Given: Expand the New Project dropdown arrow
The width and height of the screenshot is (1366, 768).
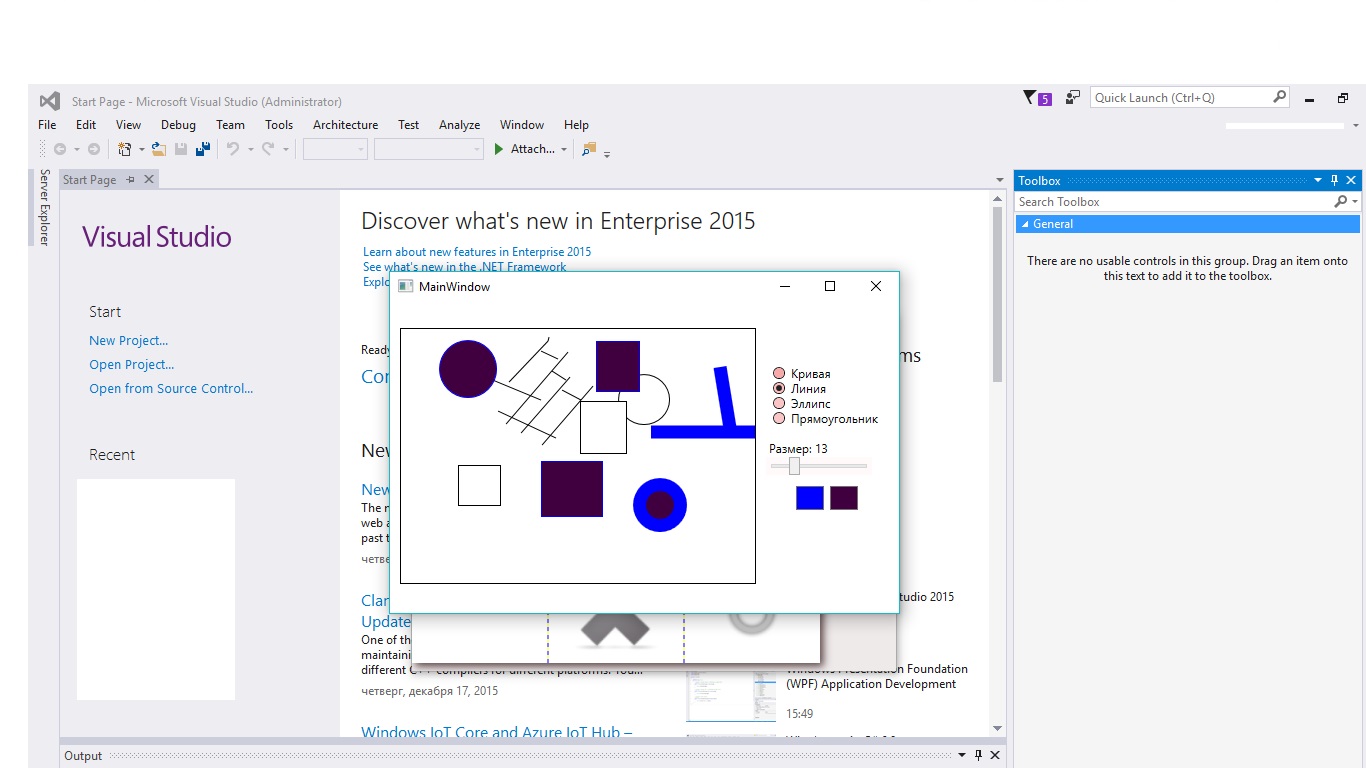Looking at the screenshot, I should click(x=141, y=150).
